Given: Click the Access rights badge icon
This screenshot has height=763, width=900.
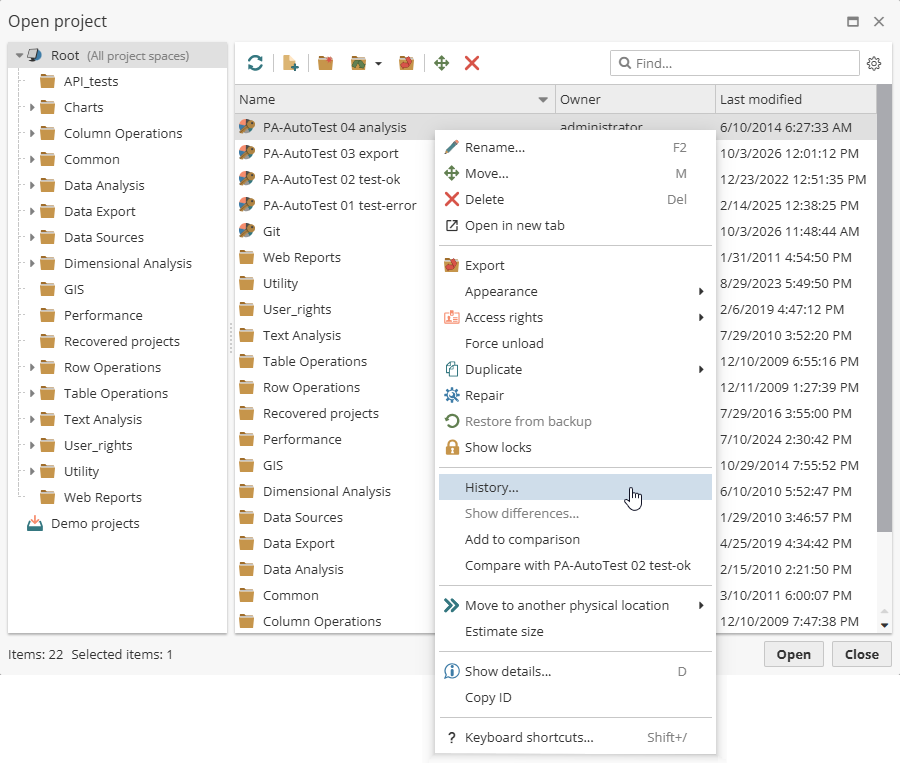Looking at the screenshot, I should [x=452, y=317].
